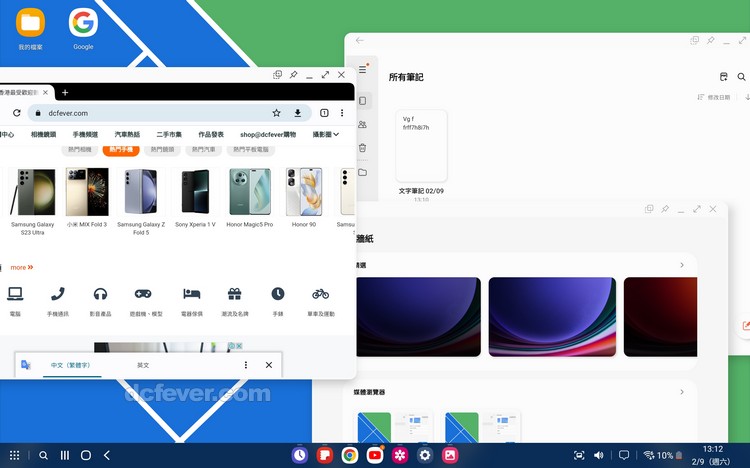Open taskbar search magnifier

(44, 455)
